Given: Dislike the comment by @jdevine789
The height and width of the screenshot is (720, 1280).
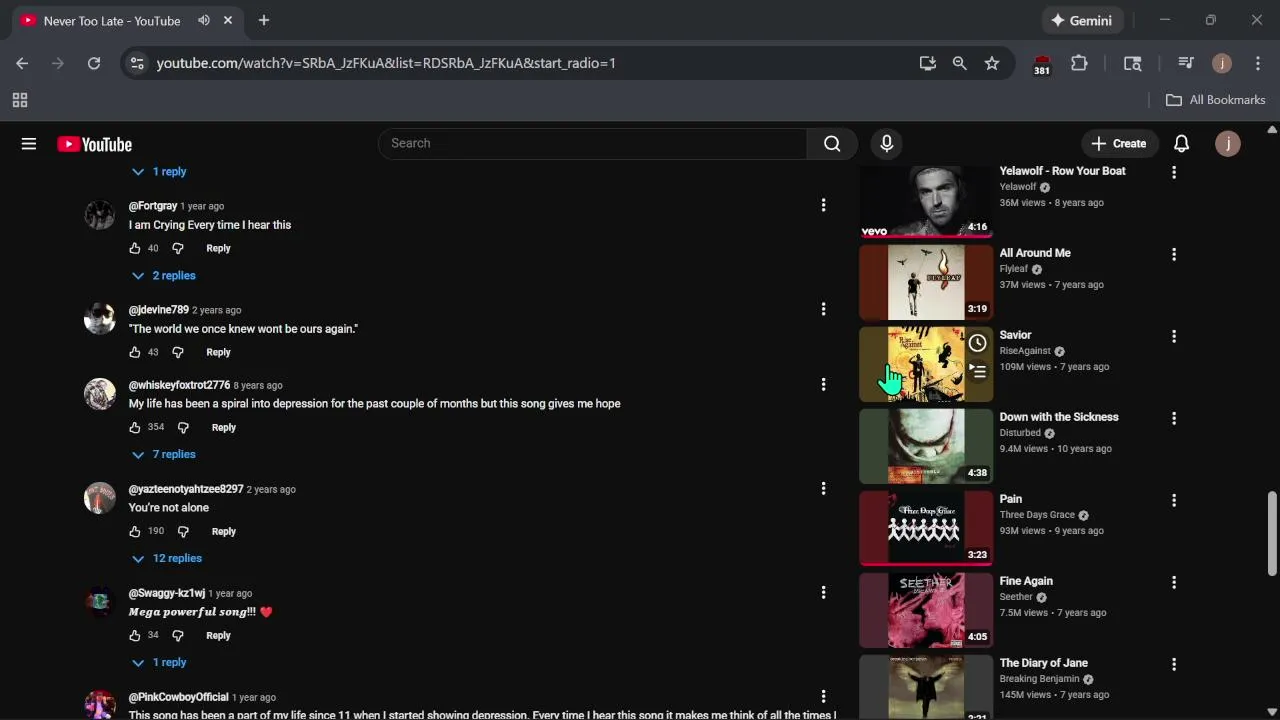Looking at the screenshot, I should [178, 352].
